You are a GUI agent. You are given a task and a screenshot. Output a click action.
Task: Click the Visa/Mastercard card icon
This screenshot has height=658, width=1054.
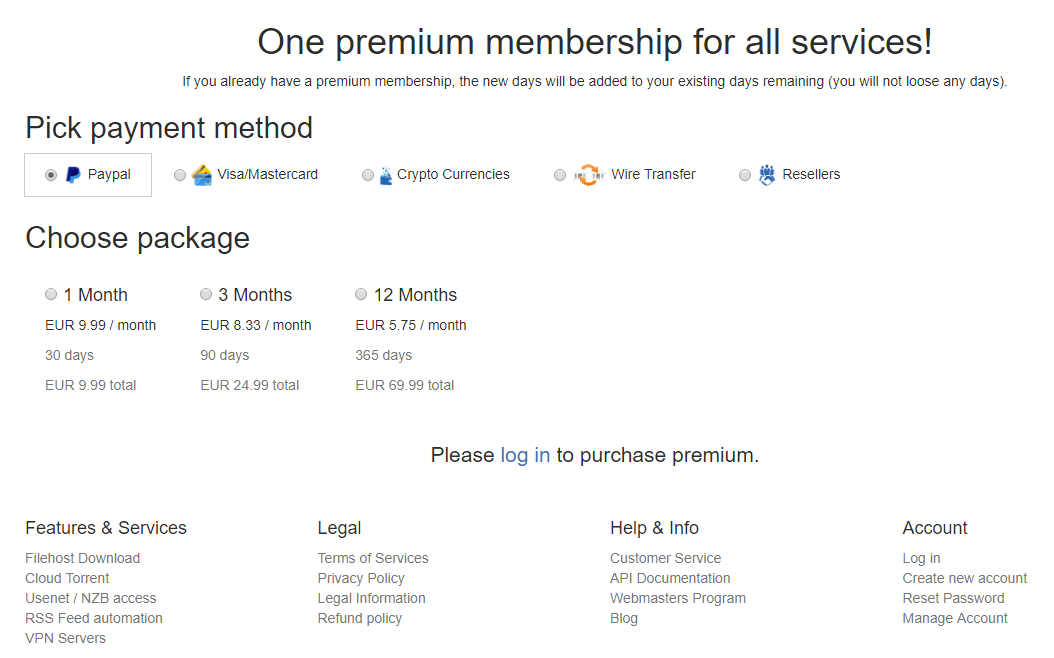[x=202, y=175]
